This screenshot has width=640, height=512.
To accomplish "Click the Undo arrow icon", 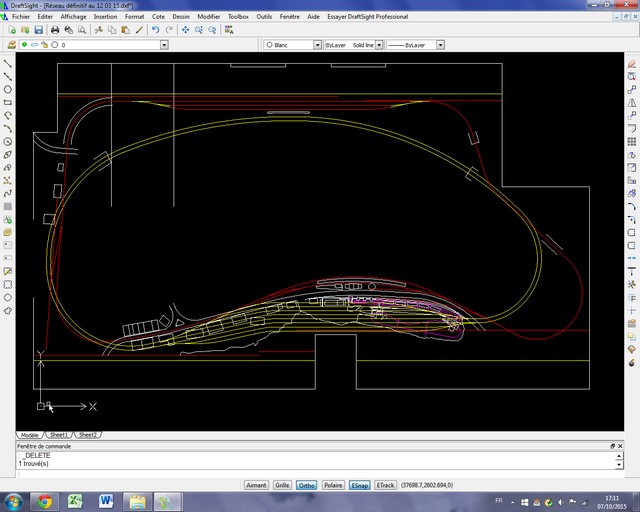I will point(156,30).
